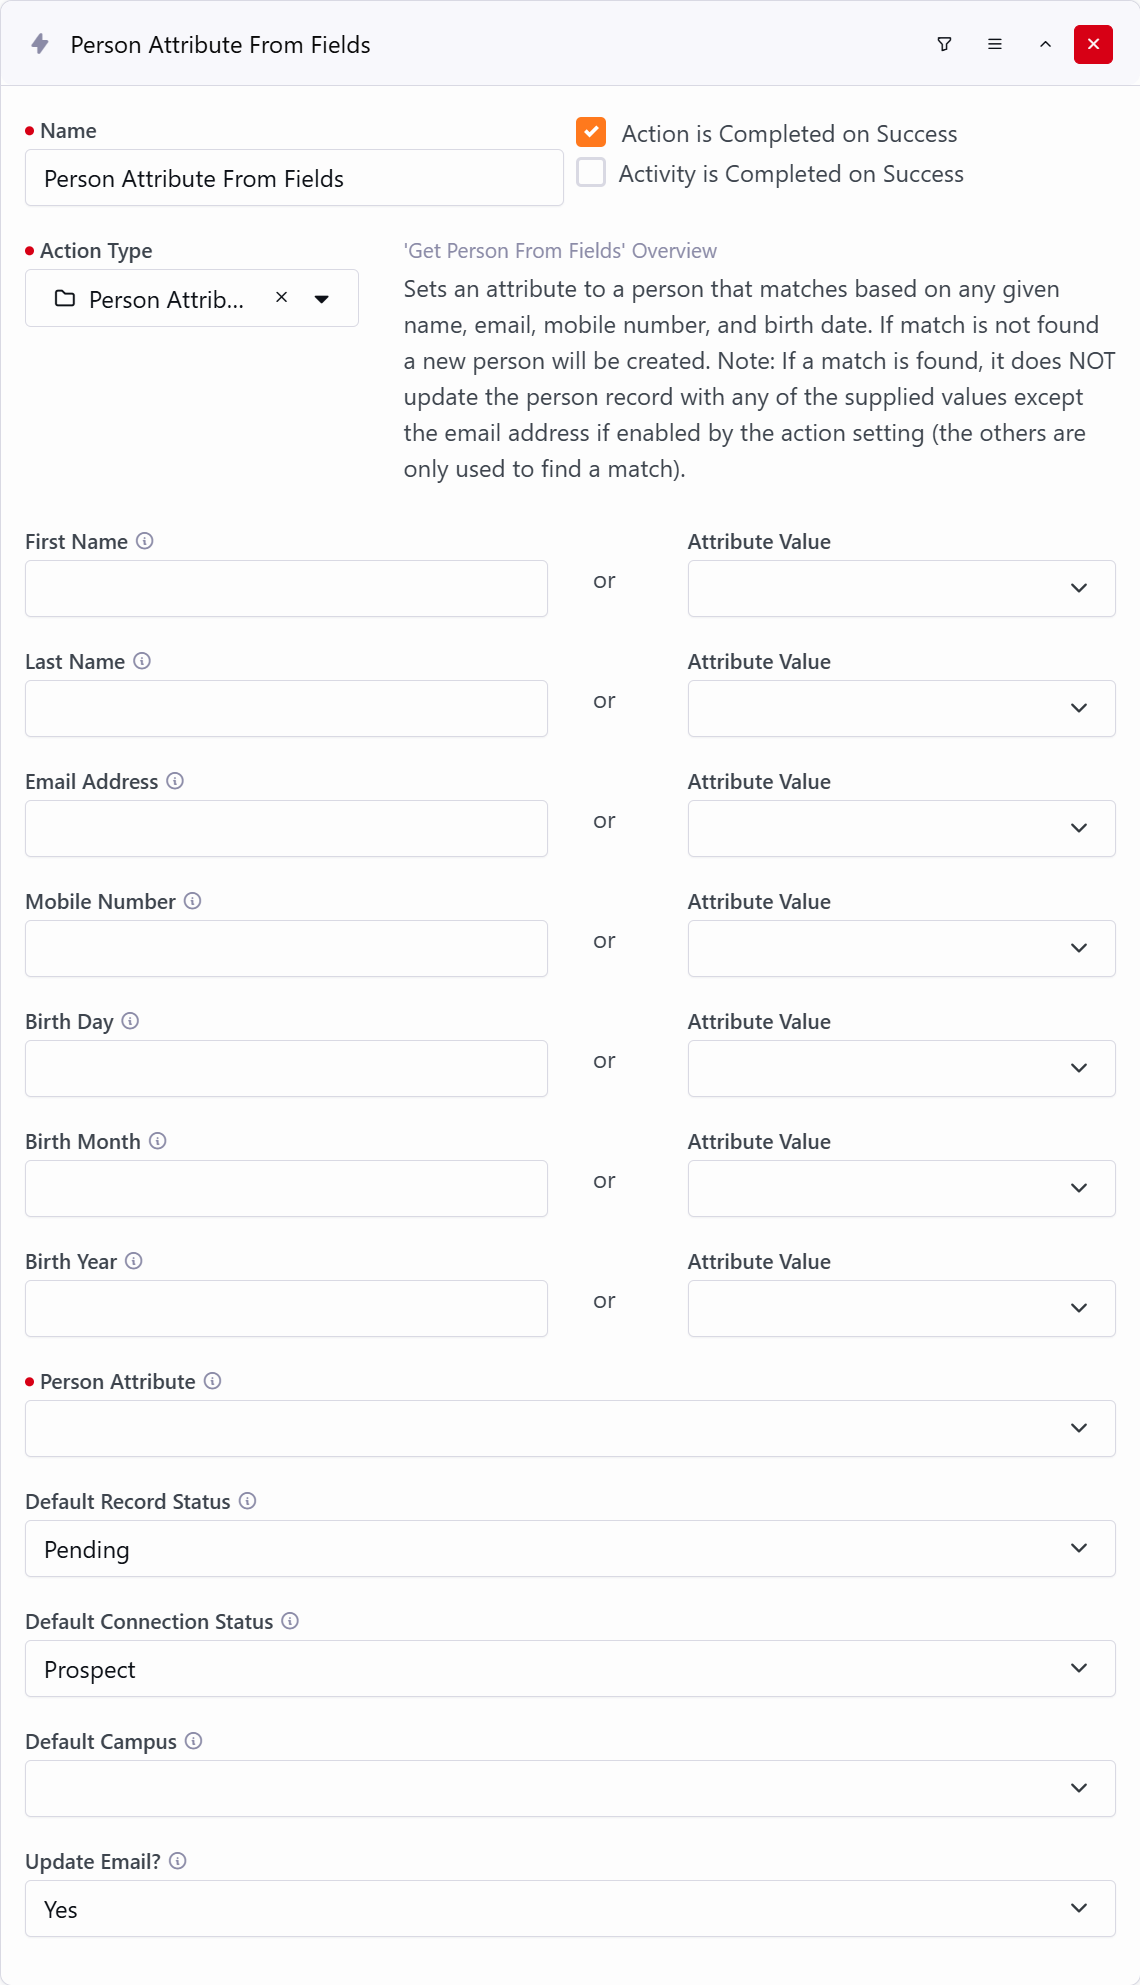Uncheck Action is Completed on Success

(x=591, y=132)
